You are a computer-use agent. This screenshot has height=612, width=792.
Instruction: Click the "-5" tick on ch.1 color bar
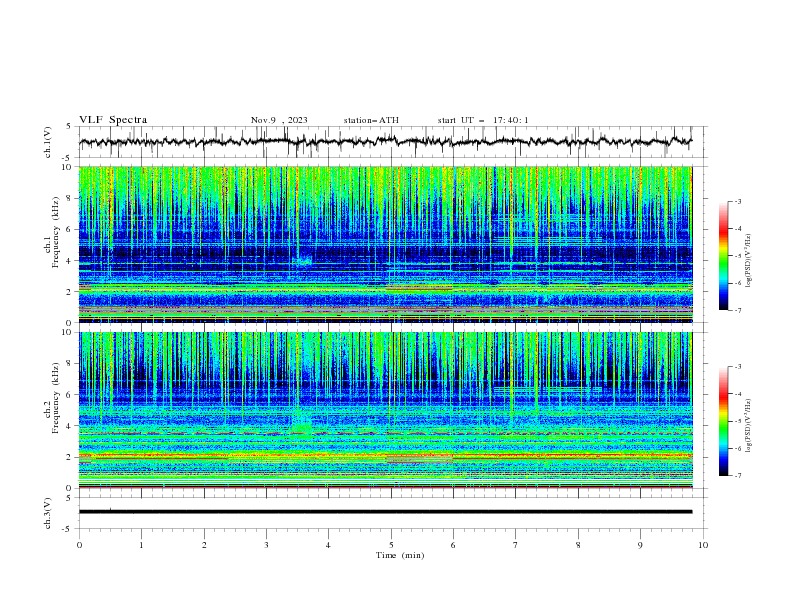tap(737, 256)
